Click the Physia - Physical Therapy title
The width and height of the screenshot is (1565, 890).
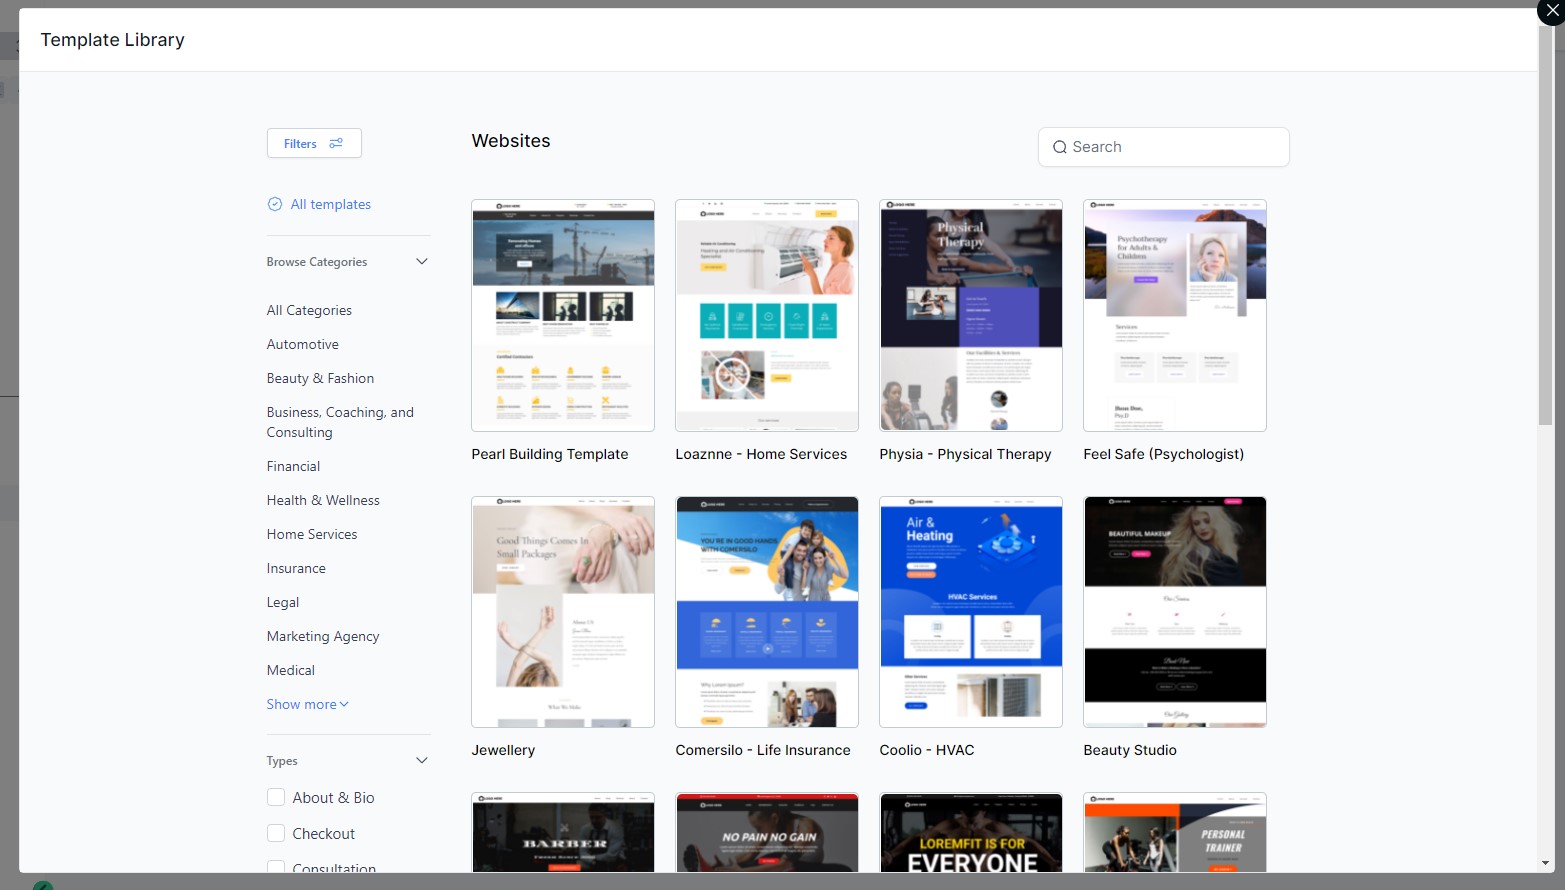pyautogui.click(x=965, y=454)
